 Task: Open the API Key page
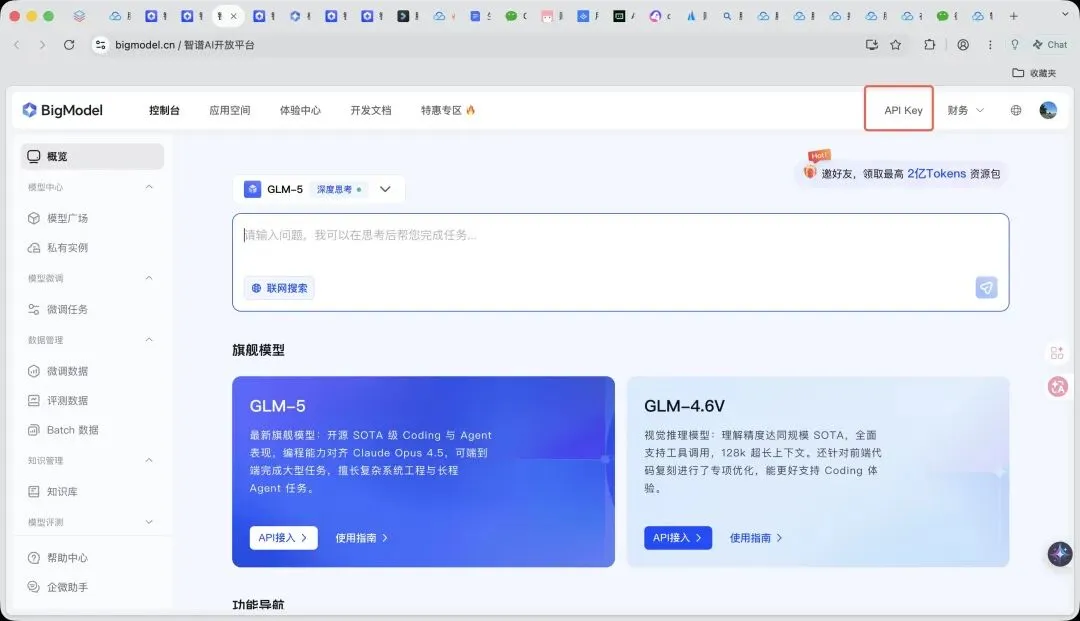(903, 110)
